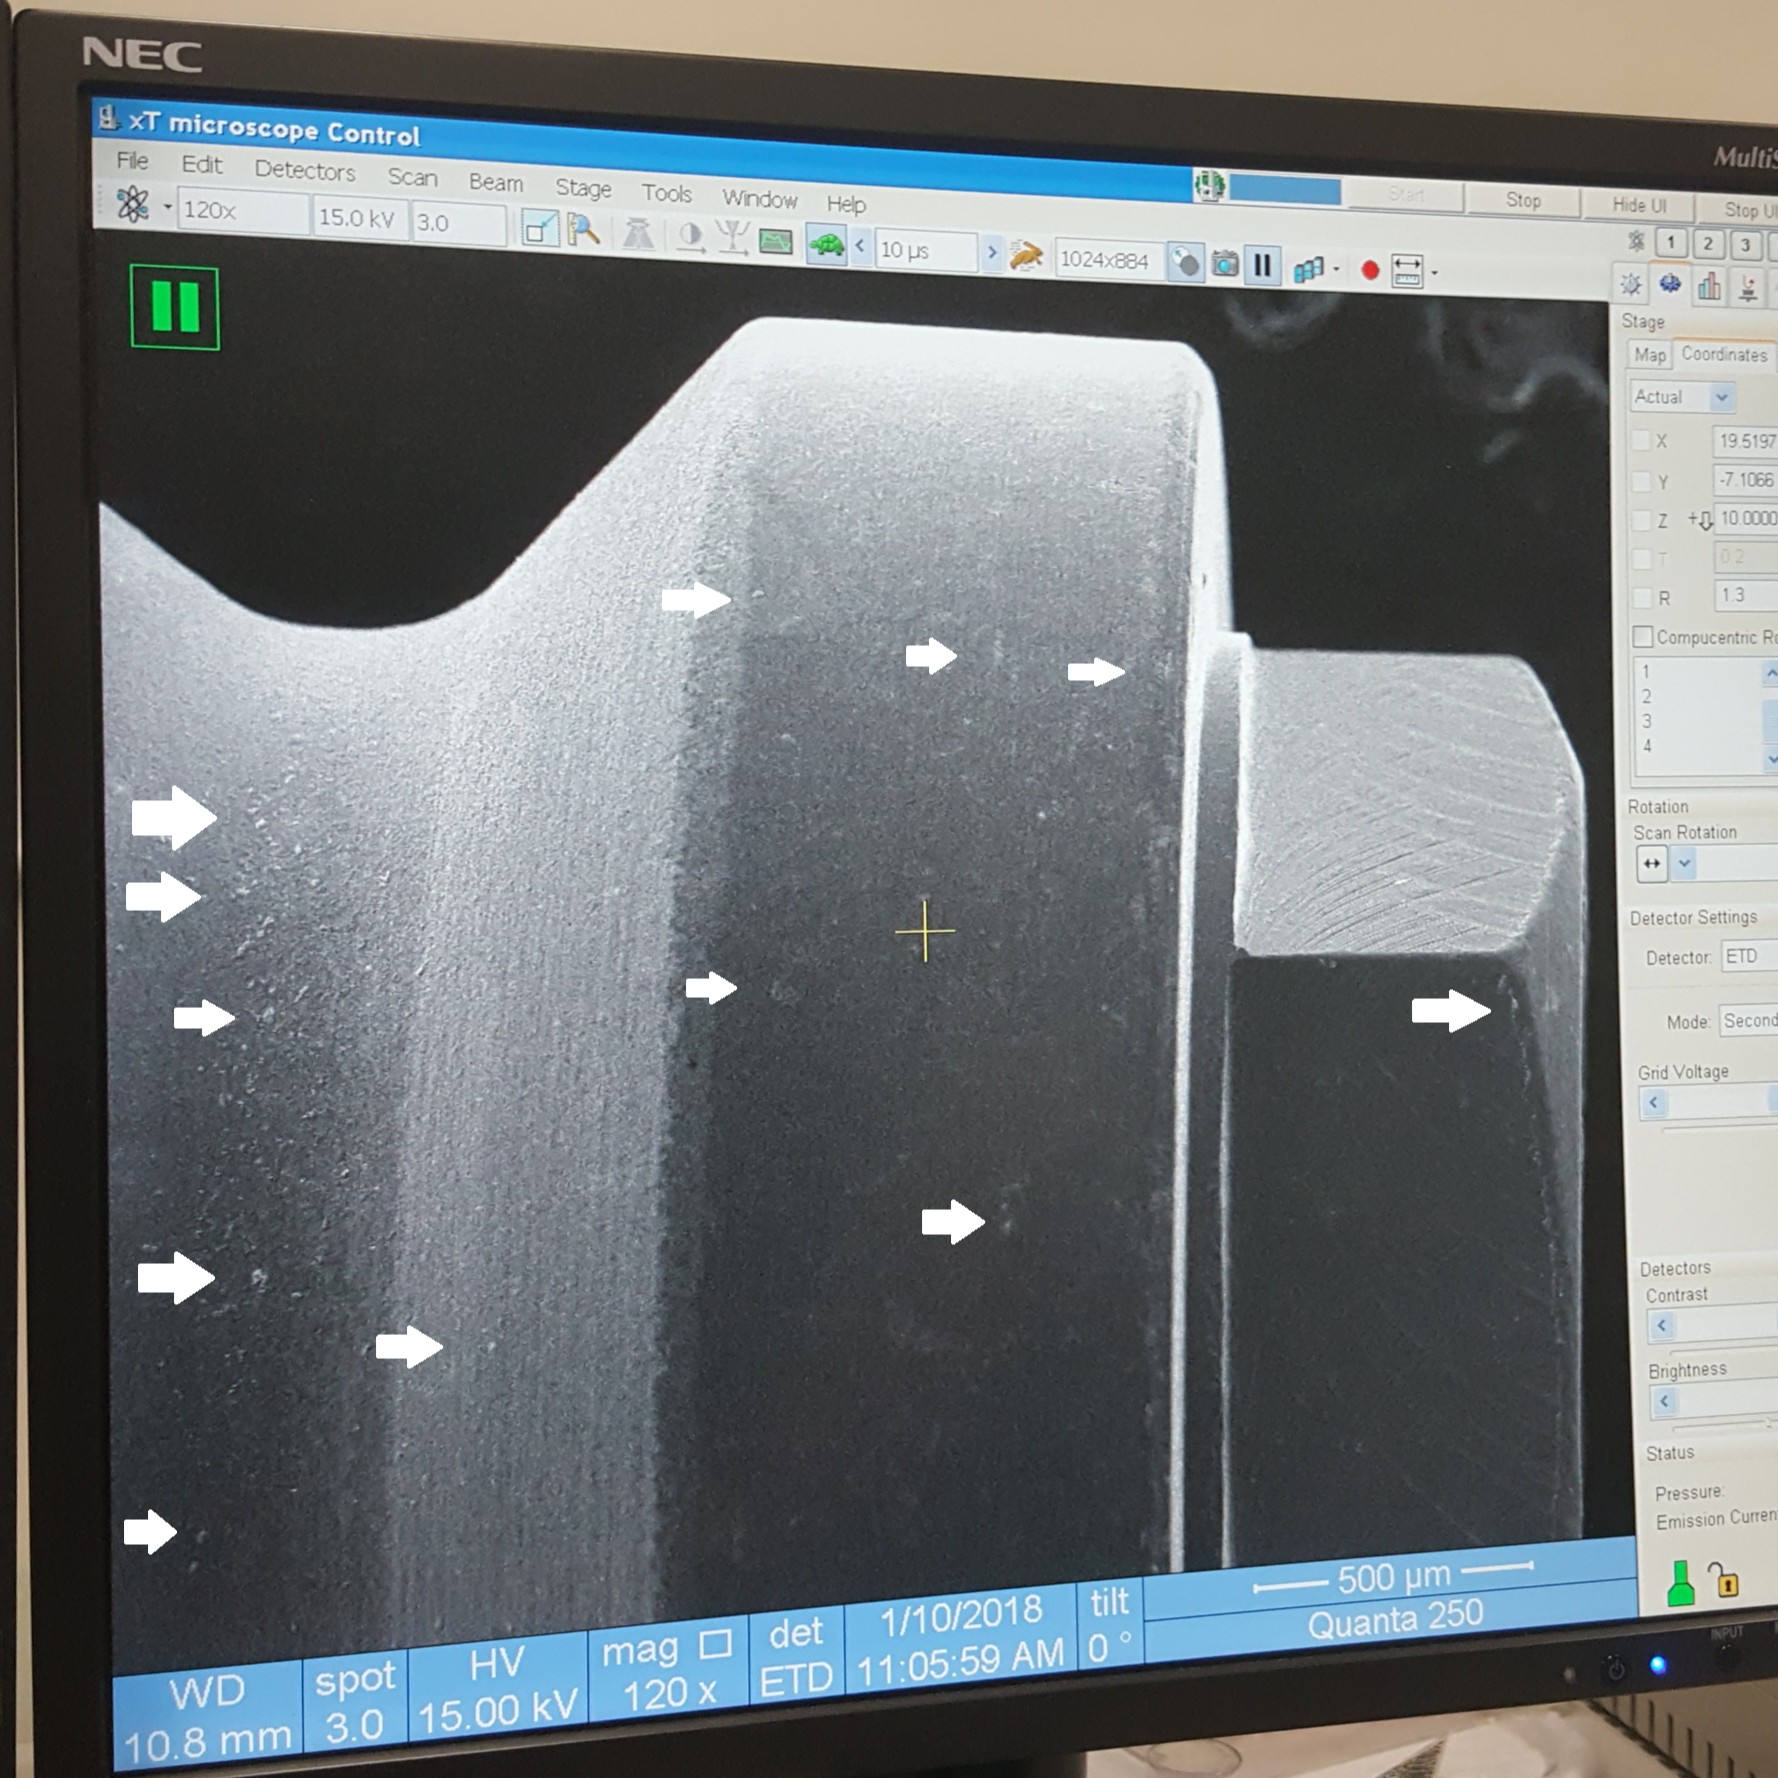Screen dimensions: 1778x1778
Task: Click the green videoscope monitor icon
Action: point(776,241)
